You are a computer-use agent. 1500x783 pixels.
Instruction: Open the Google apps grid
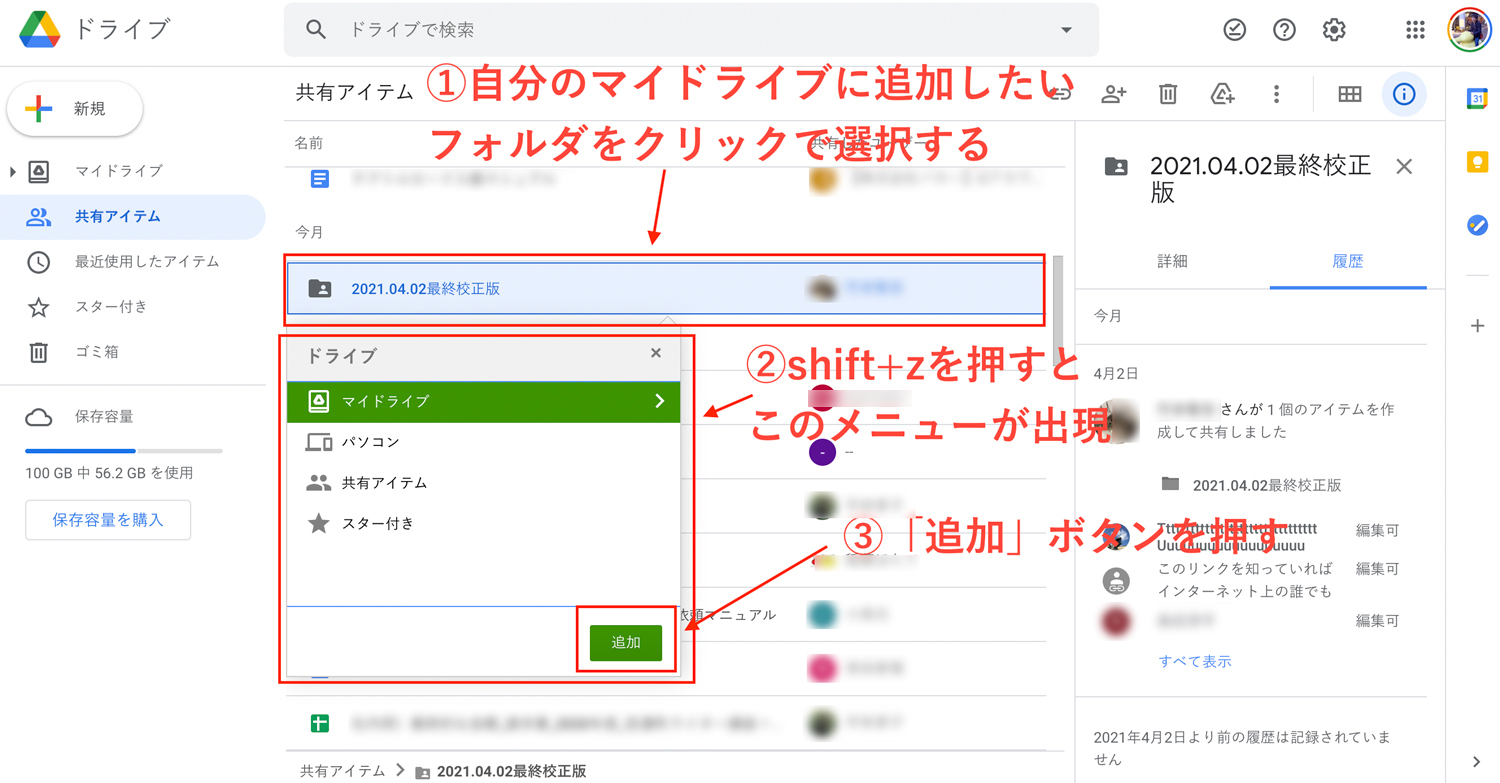point(1415,29)
